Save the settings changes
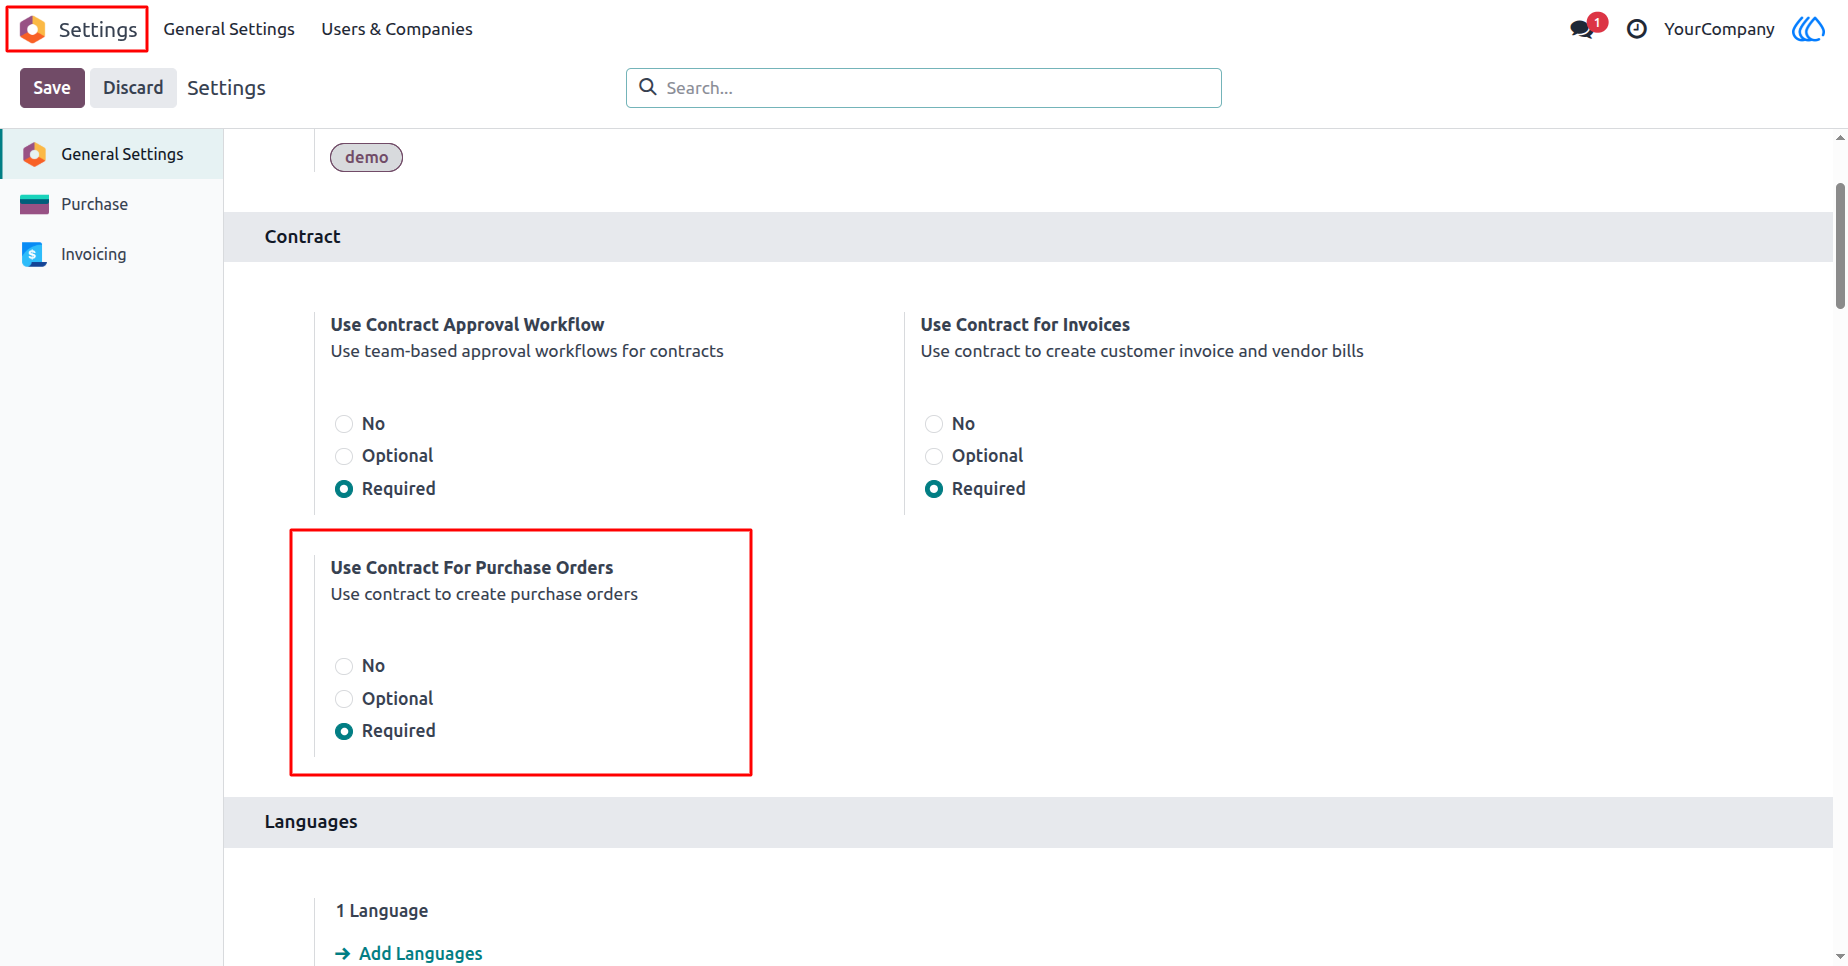This screenshot has height=966, width=1848. click(52, 88)
